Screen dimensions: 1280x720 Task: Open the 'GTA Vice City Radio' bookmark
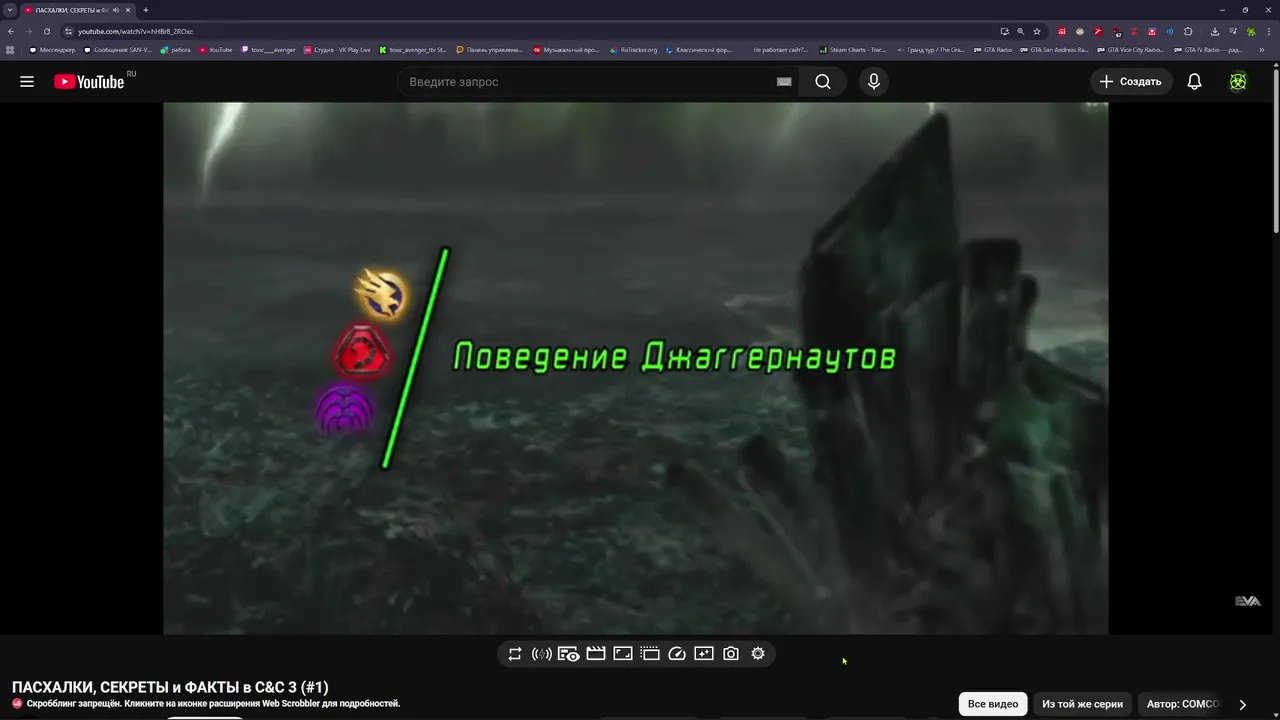tap(1131, 49)
